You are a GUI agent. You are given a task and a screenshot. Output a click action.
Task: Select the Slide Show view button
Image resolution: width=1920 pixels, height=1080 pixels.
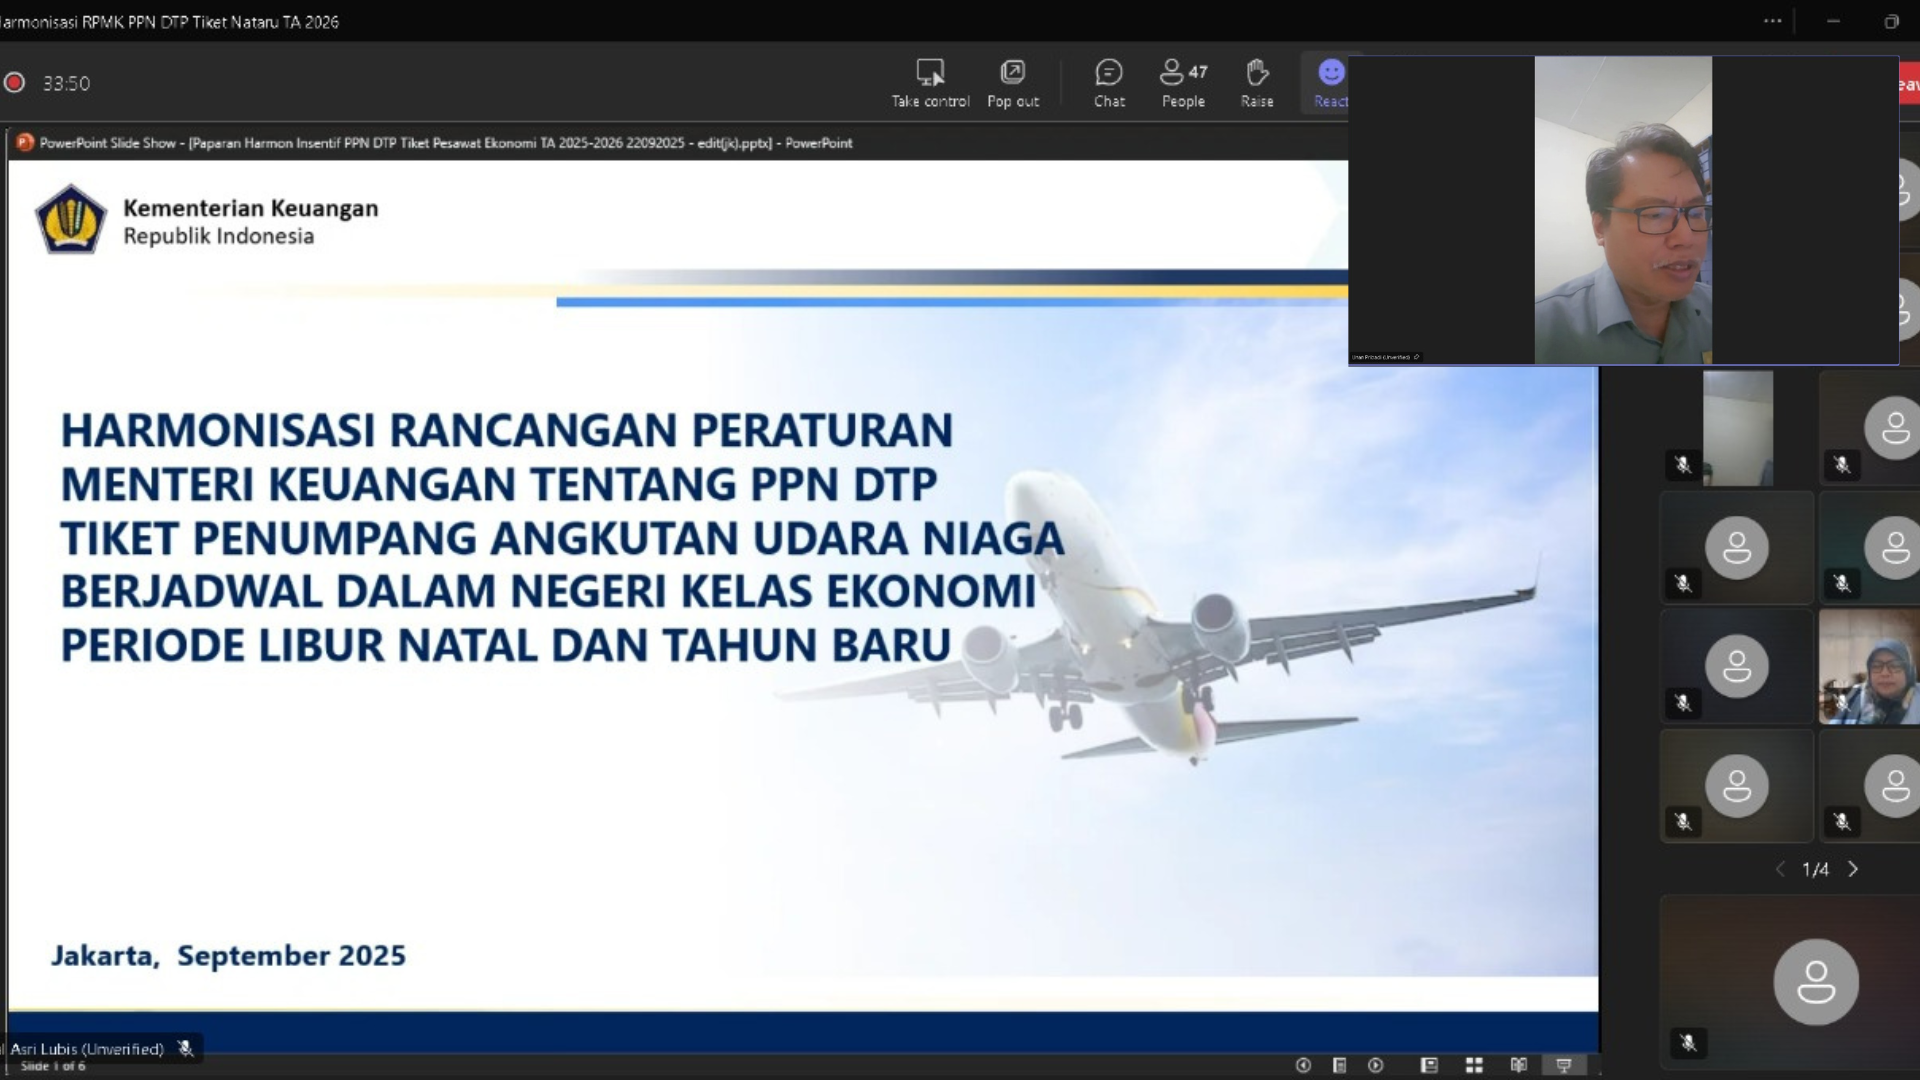1564,1065
